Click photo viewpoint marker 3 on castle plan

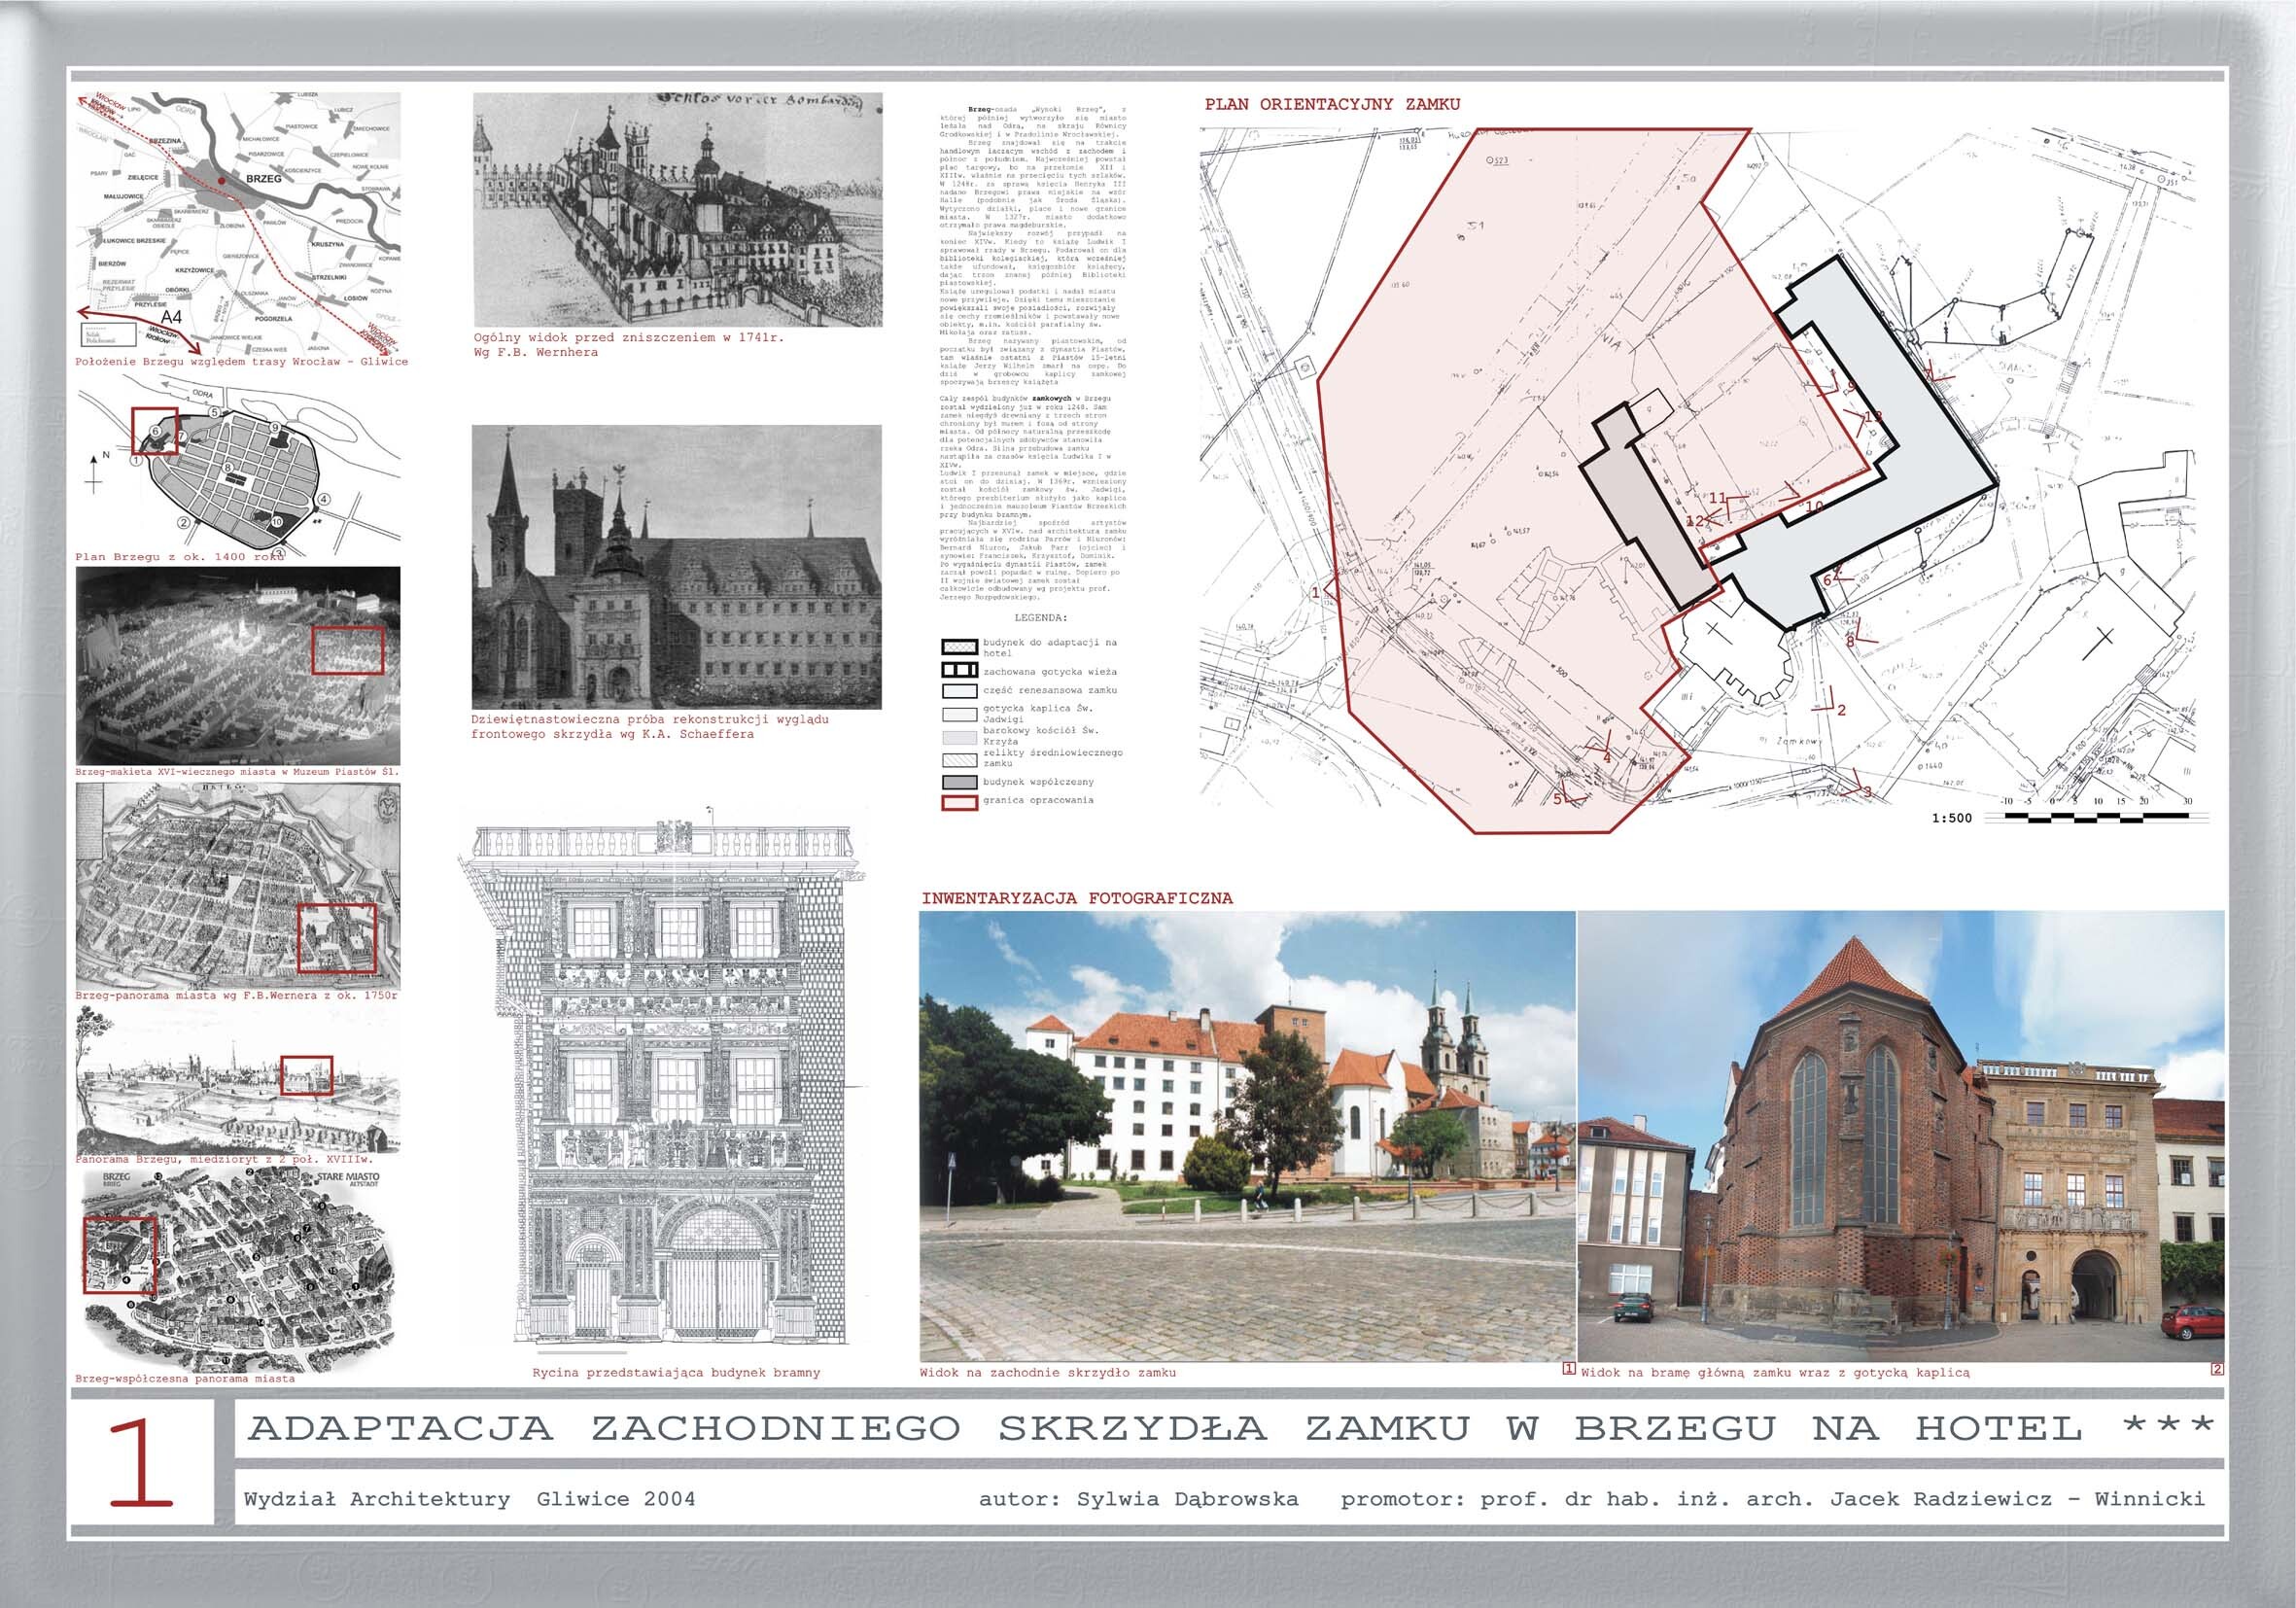[x=1866, y=791]
